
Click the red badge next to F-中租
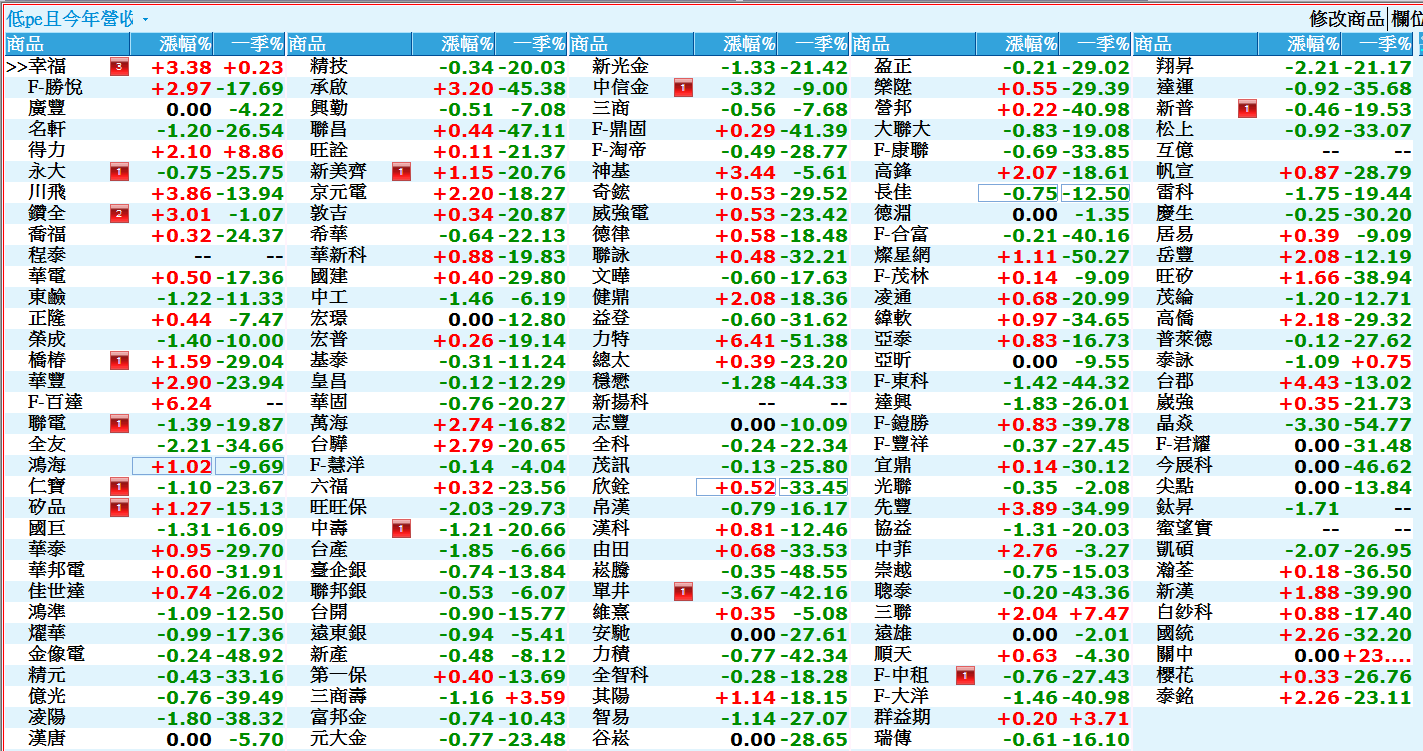coord(965,676)
